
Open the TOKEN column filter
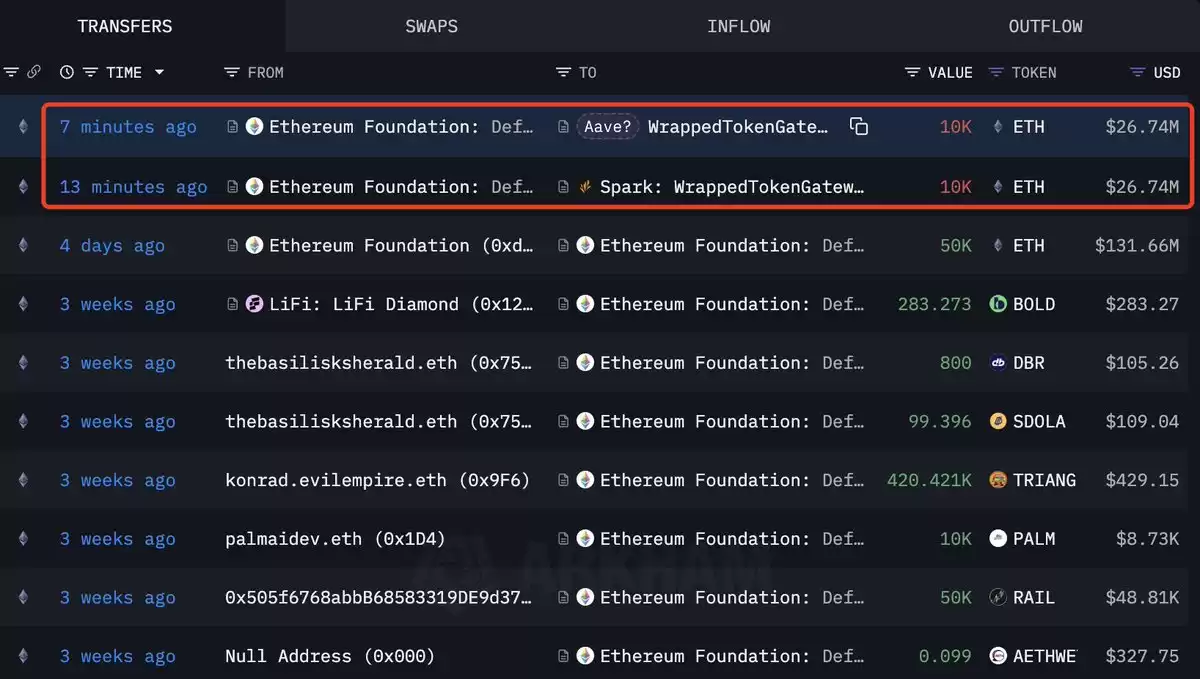coord(996,72)
